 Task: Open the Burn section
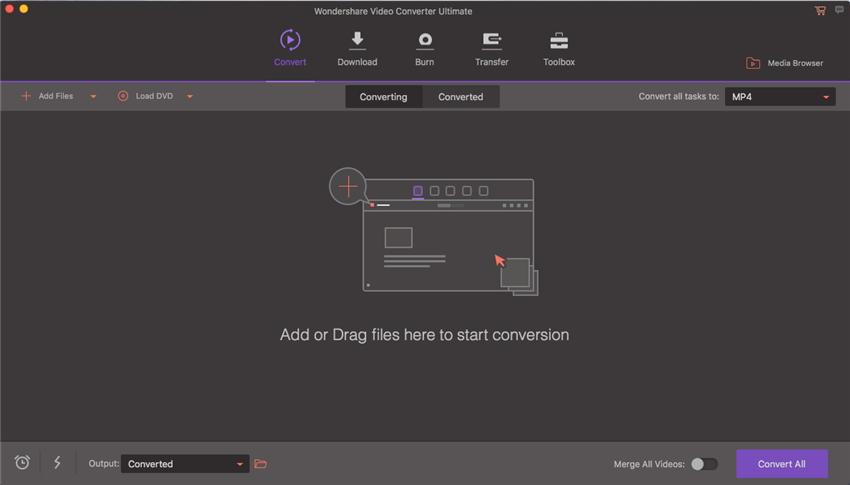[x=424, y=48]
